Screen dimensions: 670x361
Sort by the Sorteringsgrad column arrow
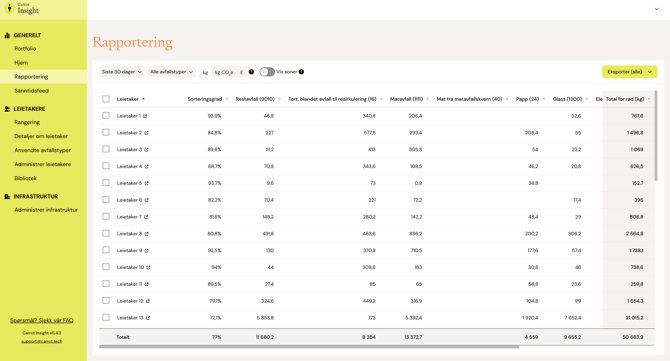pyautogui.click(x=227, y=99)
